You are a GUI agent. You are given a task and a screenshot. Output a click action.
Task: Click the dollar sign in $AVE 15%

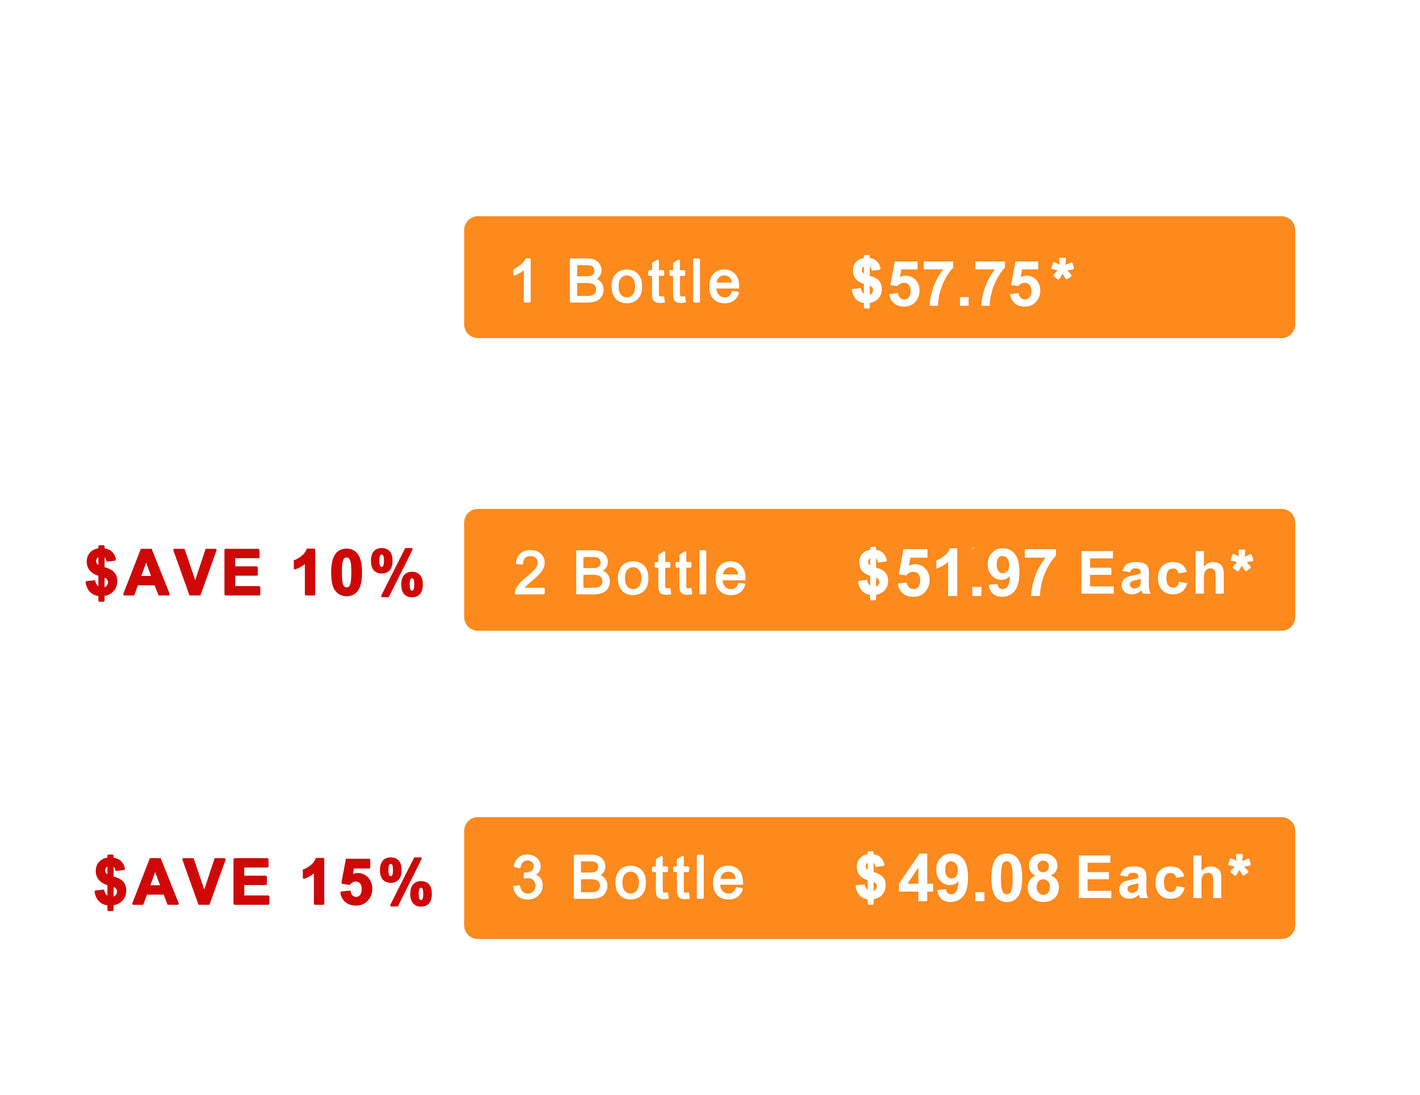coord(110,881)
